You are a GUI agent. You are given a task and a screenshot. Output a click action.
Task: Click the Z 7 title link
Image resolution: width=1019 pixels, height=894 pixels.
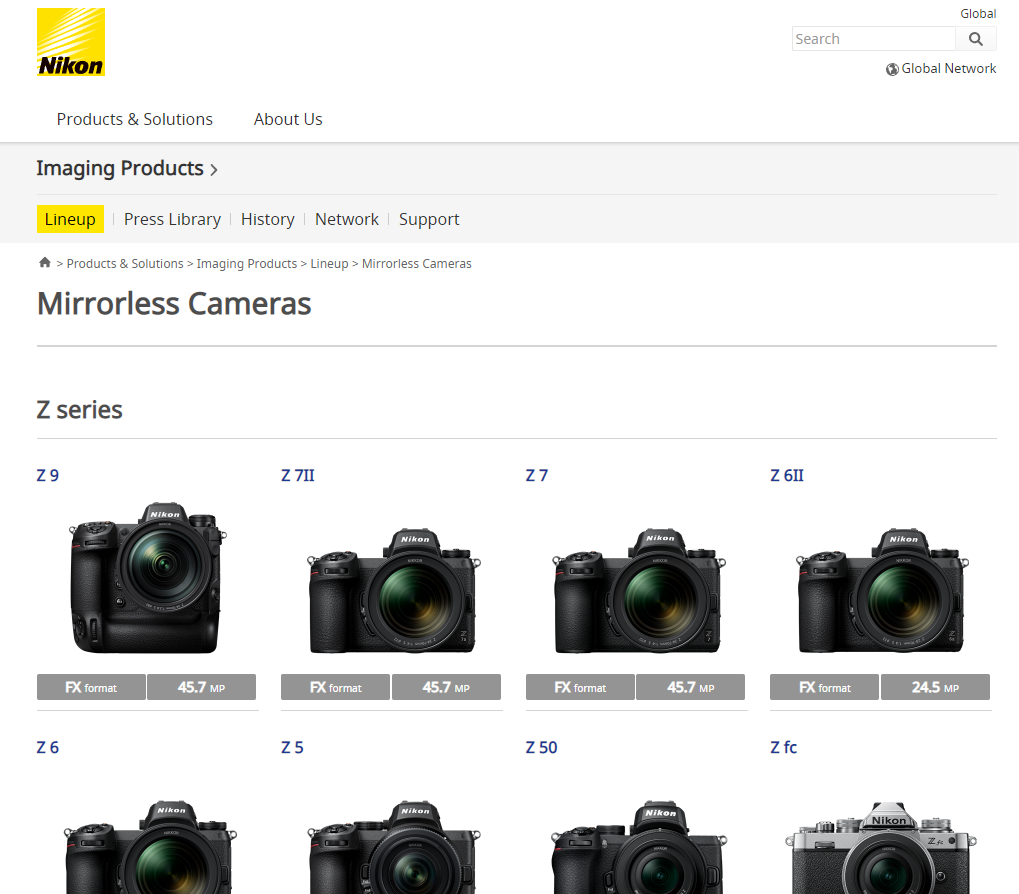tap(536, 475)
